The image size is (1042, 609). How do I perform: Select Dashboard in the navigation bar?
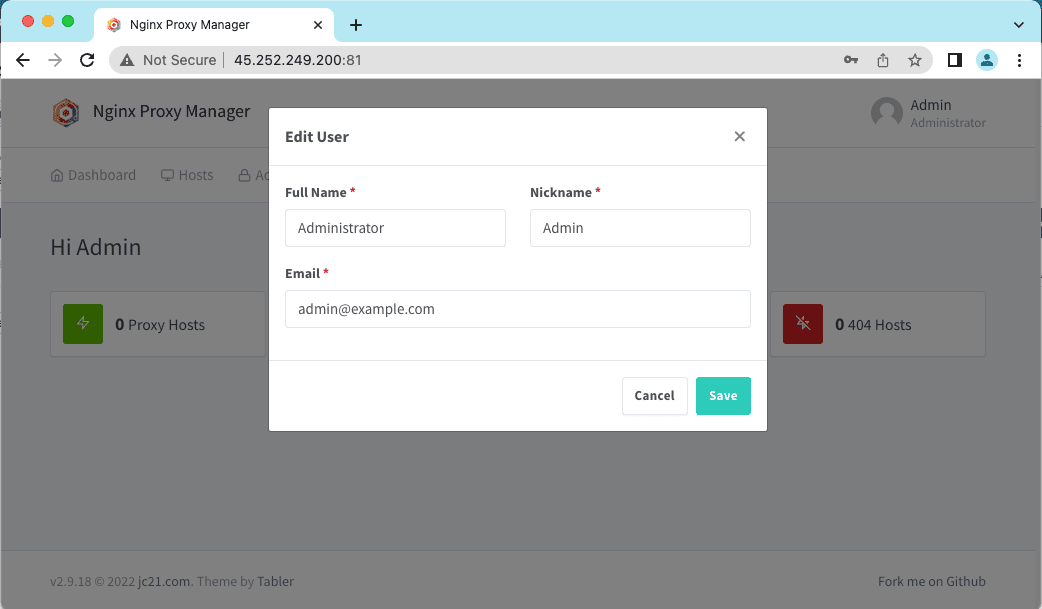click(x=93, y=175)
